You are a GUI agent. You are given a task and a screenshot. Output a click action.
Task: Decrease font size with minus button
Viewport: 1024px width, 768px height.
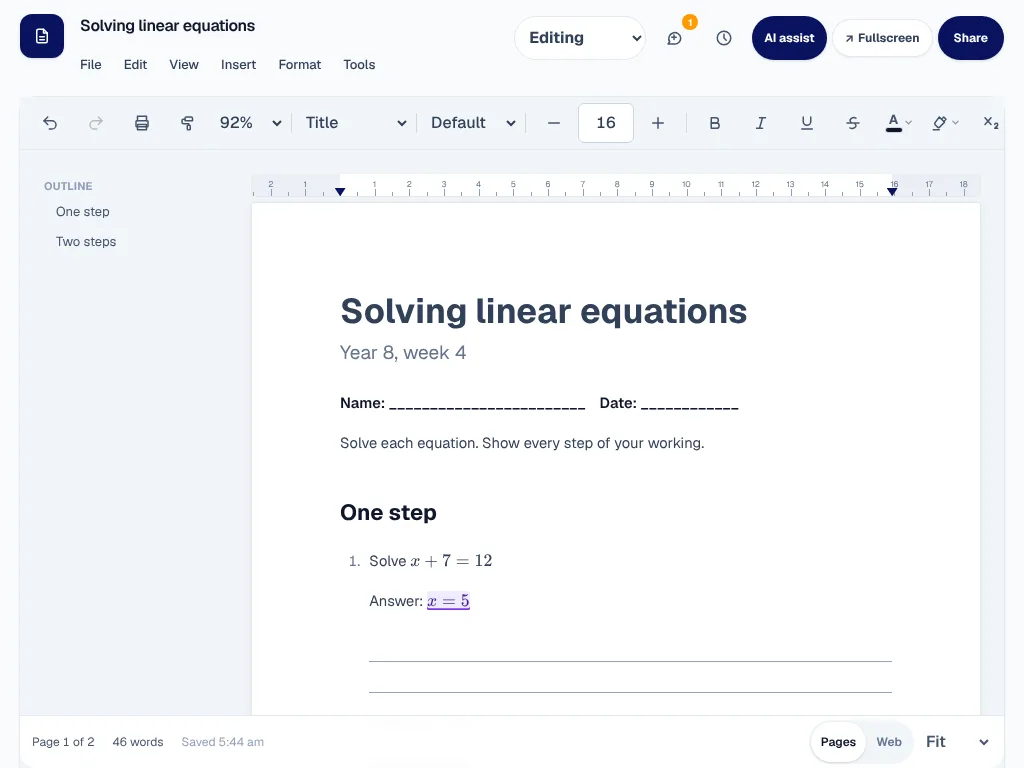554,123
